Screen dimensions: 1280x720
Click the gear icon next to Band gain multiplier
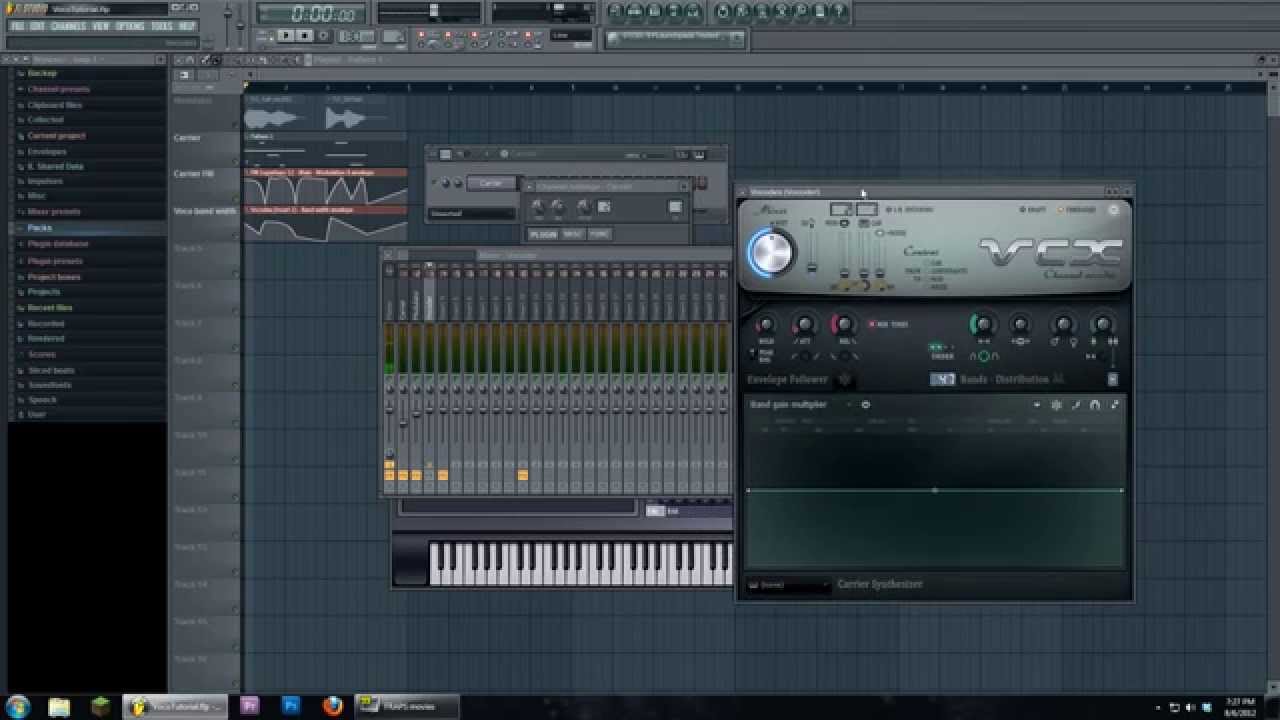point(865,405)
